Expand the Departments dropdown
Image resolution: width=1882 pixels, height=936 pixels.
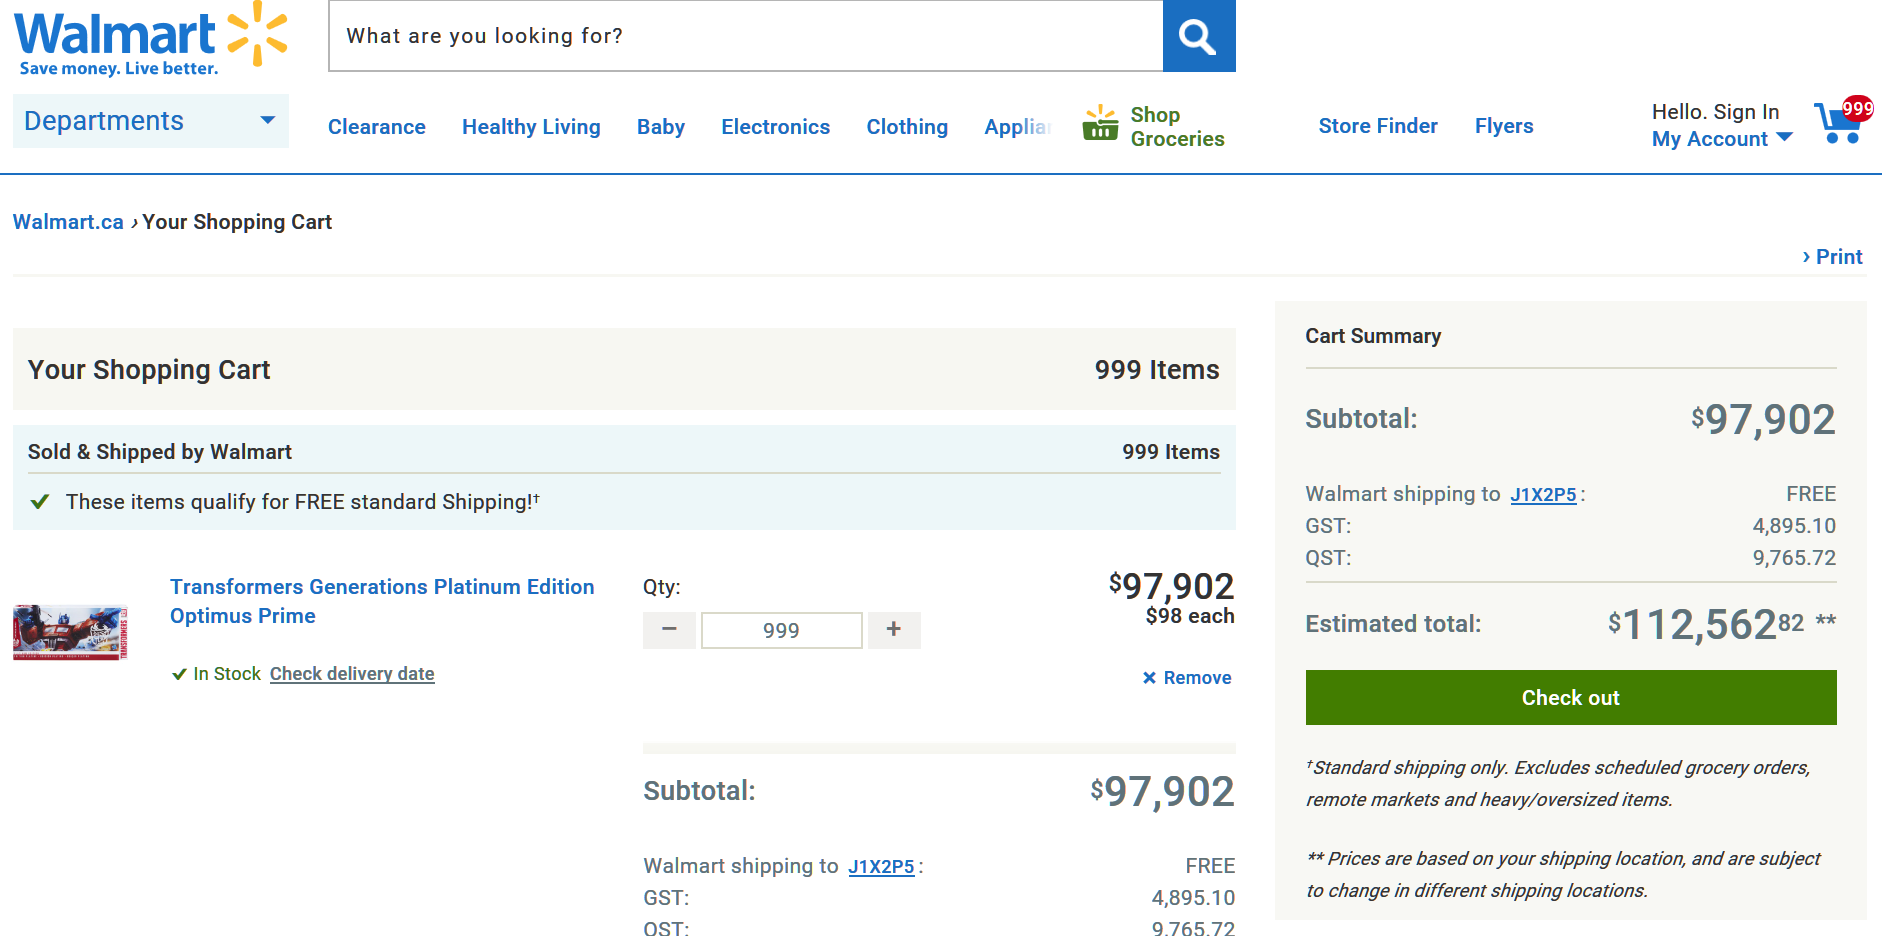click(151, 121)
